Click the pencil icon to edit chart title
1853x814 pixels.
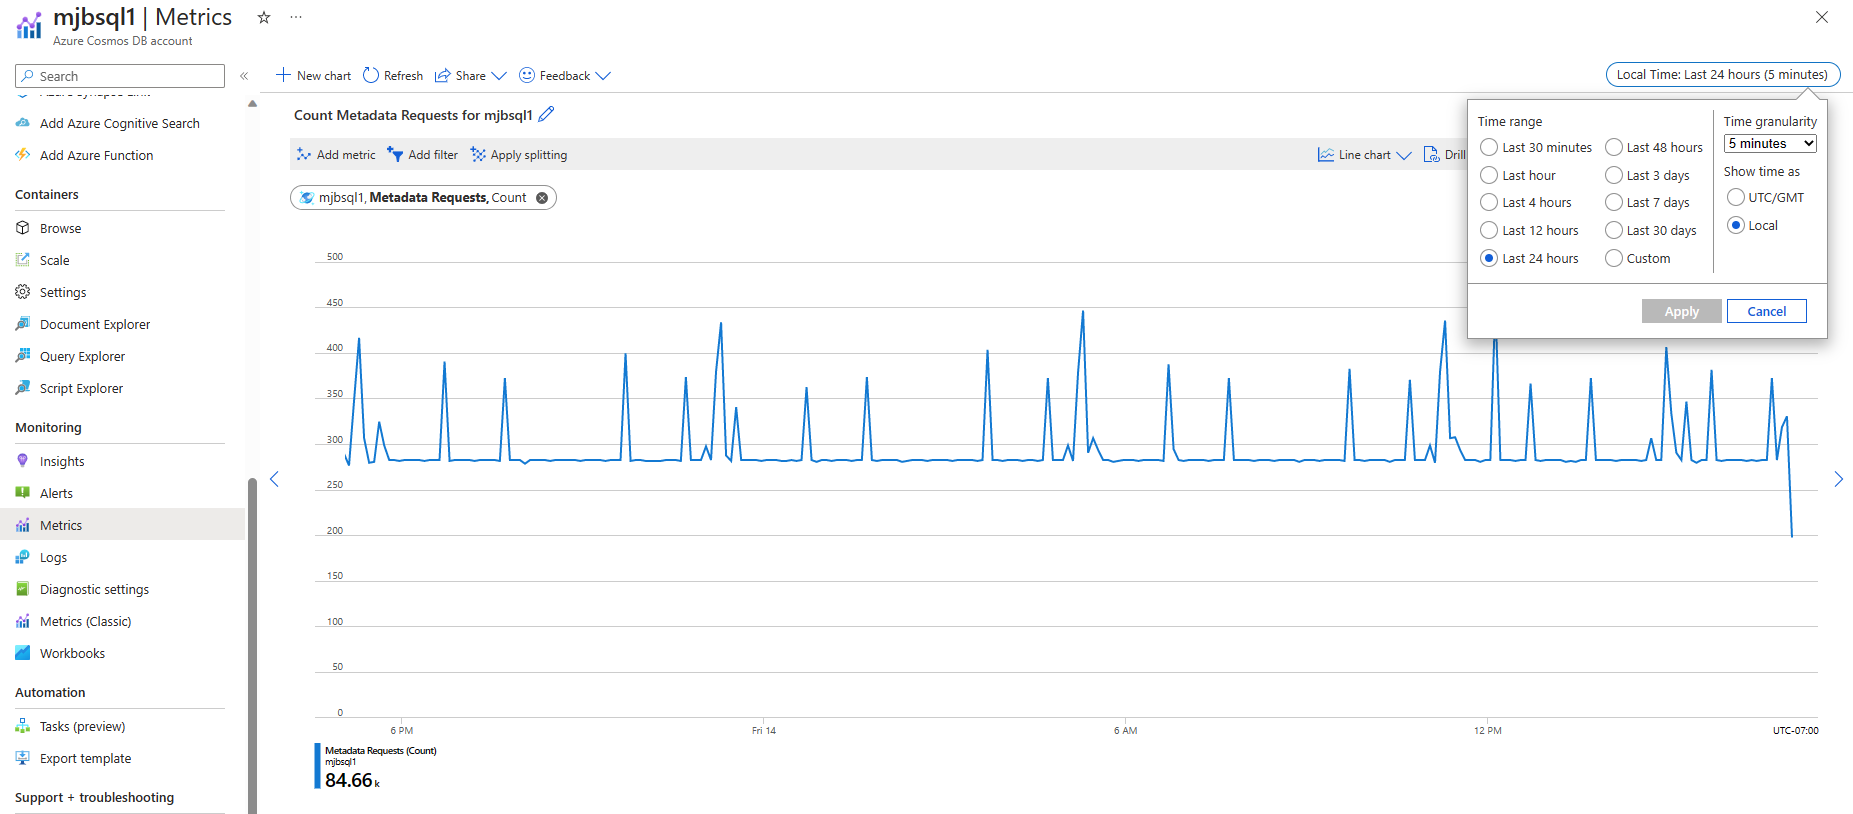(x=546, y=115)
